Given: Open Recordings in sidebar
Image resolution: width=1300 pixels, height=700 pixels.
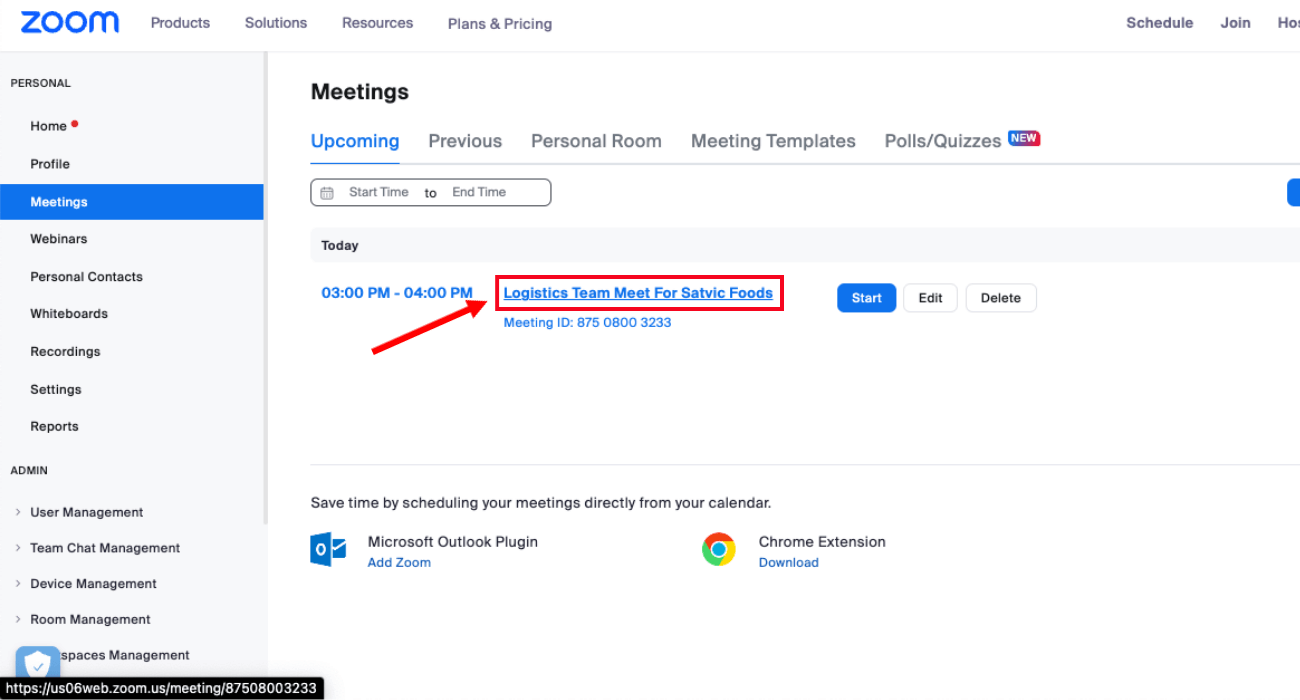Looking at the screenshot, I should (65, 352).
